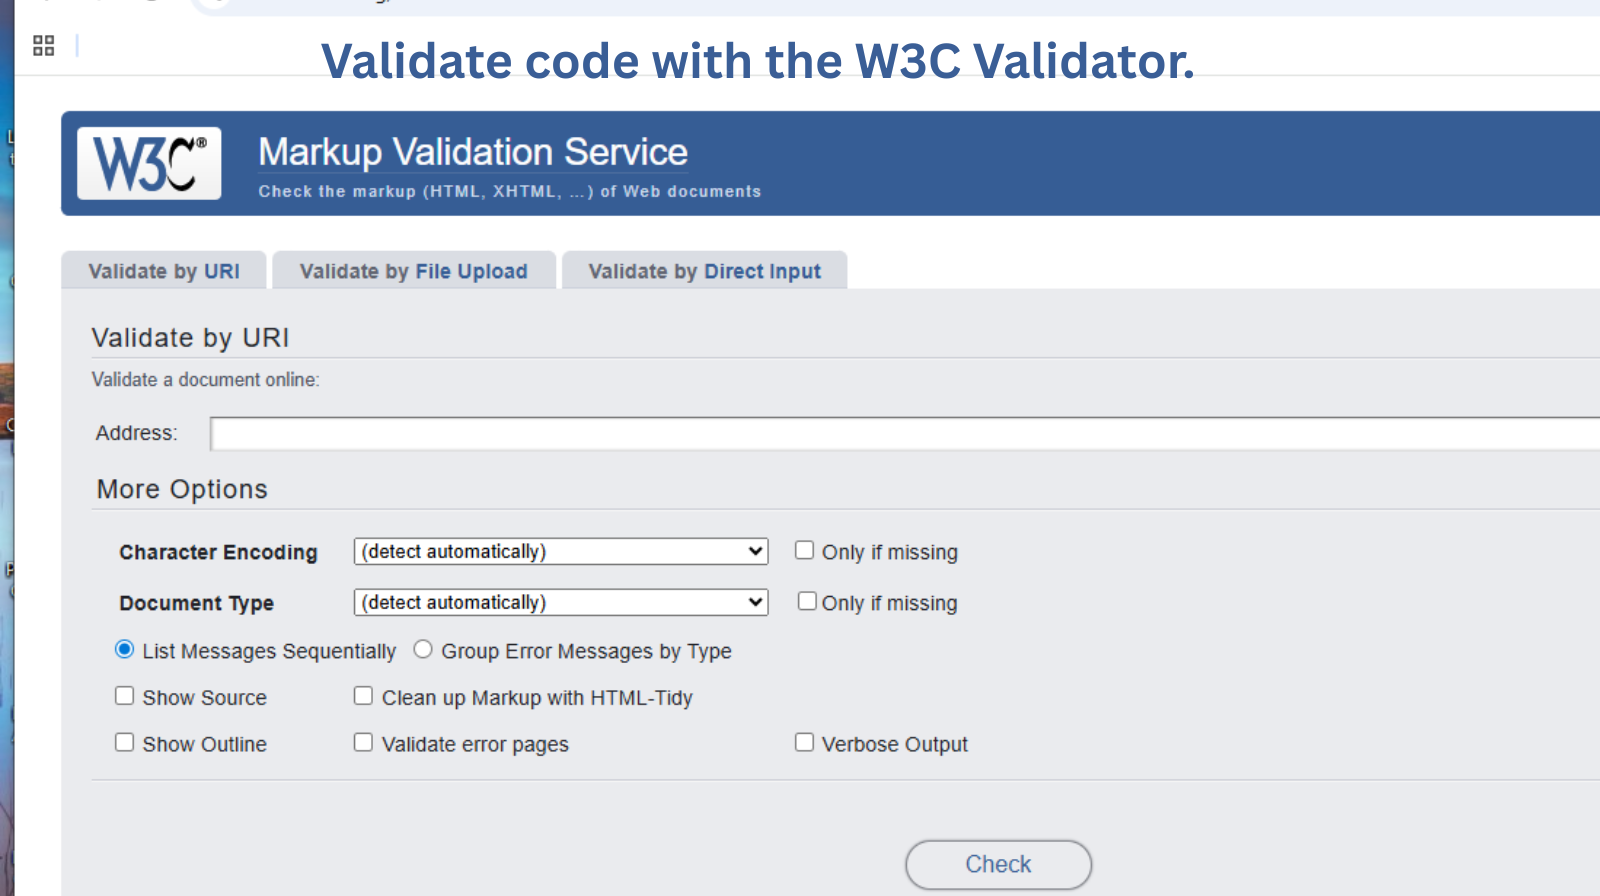Switch to the Validate by Direct Input tab
Viewport: 1600px width, 896px height.
pyautogui.click(x=704, y=270)
